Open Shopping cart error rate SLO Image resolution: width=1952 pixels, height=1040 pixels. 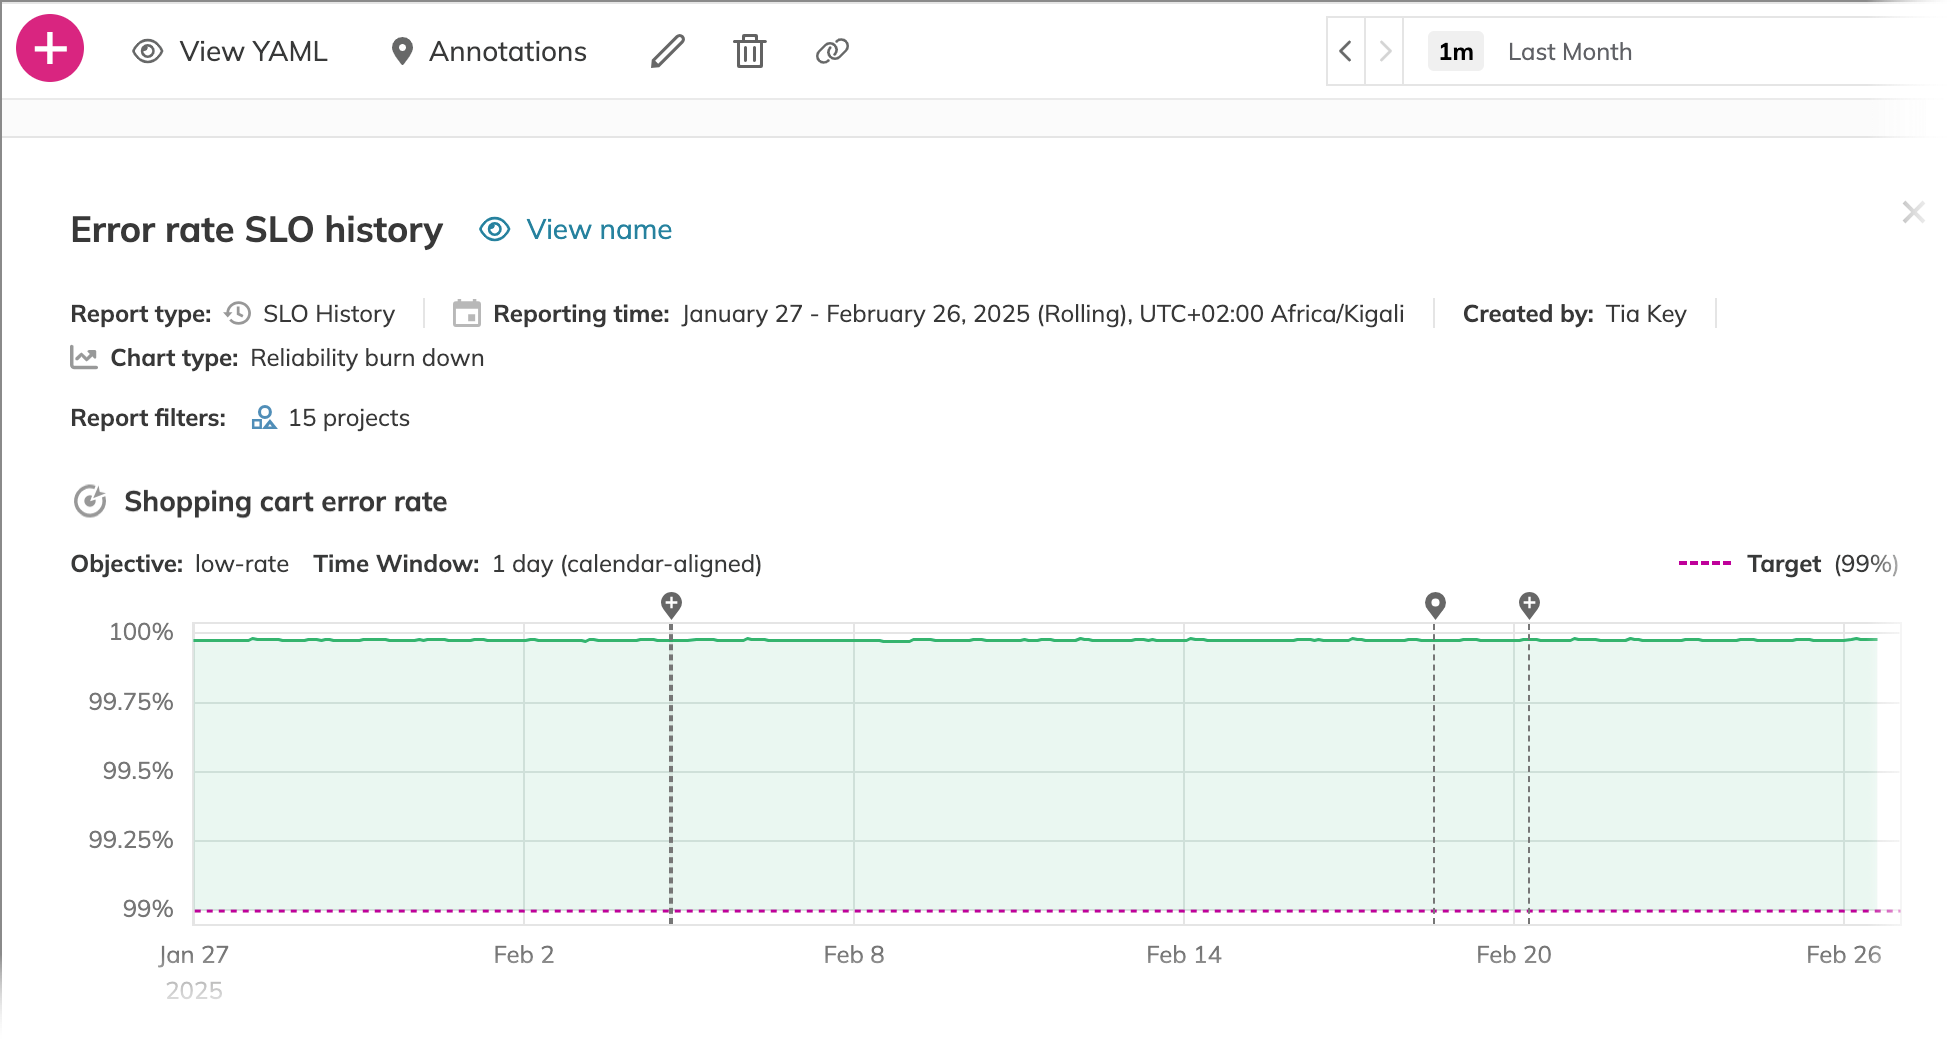pos(285,502)
